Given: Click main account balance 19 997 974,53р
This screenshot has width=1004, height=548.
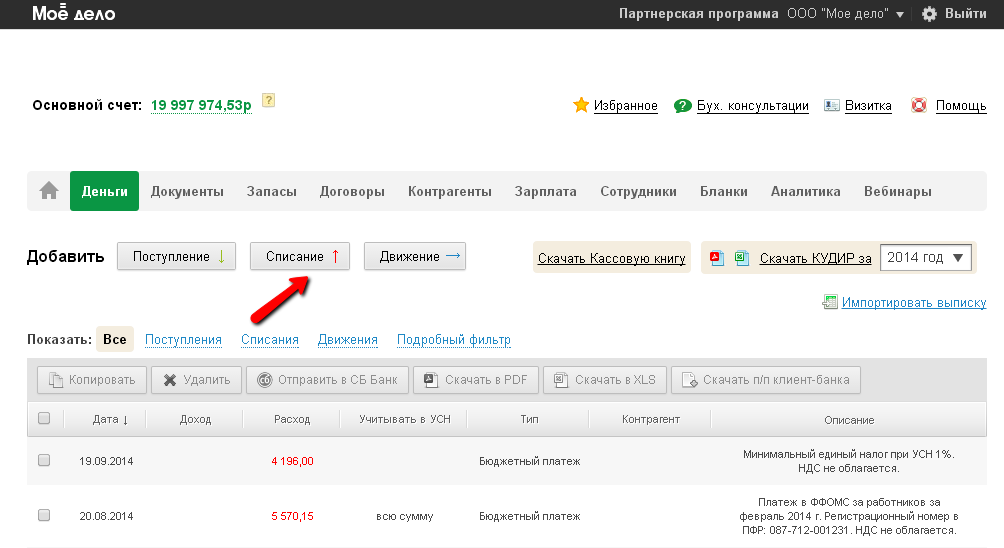Looking at the screenshot, I should point(201,105).
